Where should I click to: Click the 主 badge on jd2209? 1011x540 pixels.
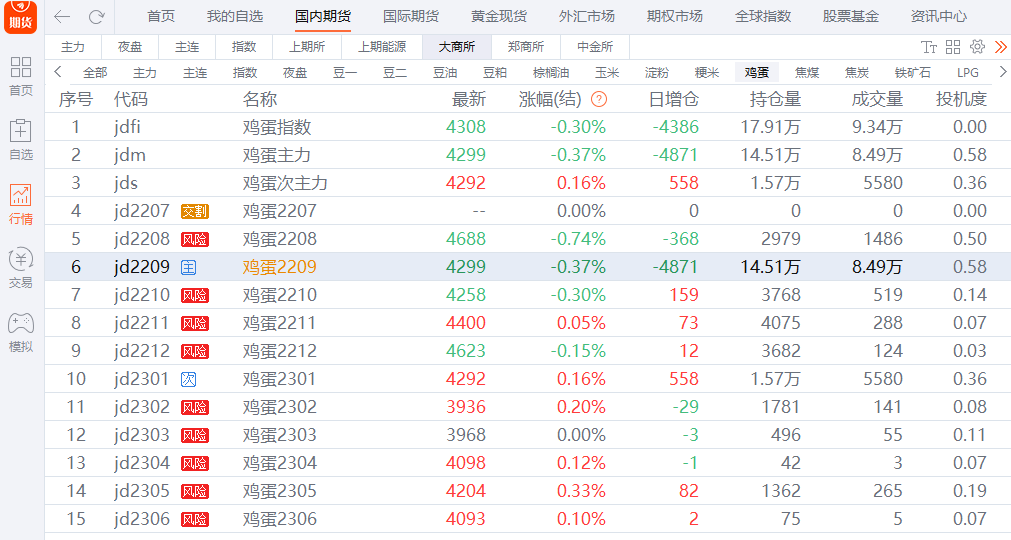(x=188, y=267)
